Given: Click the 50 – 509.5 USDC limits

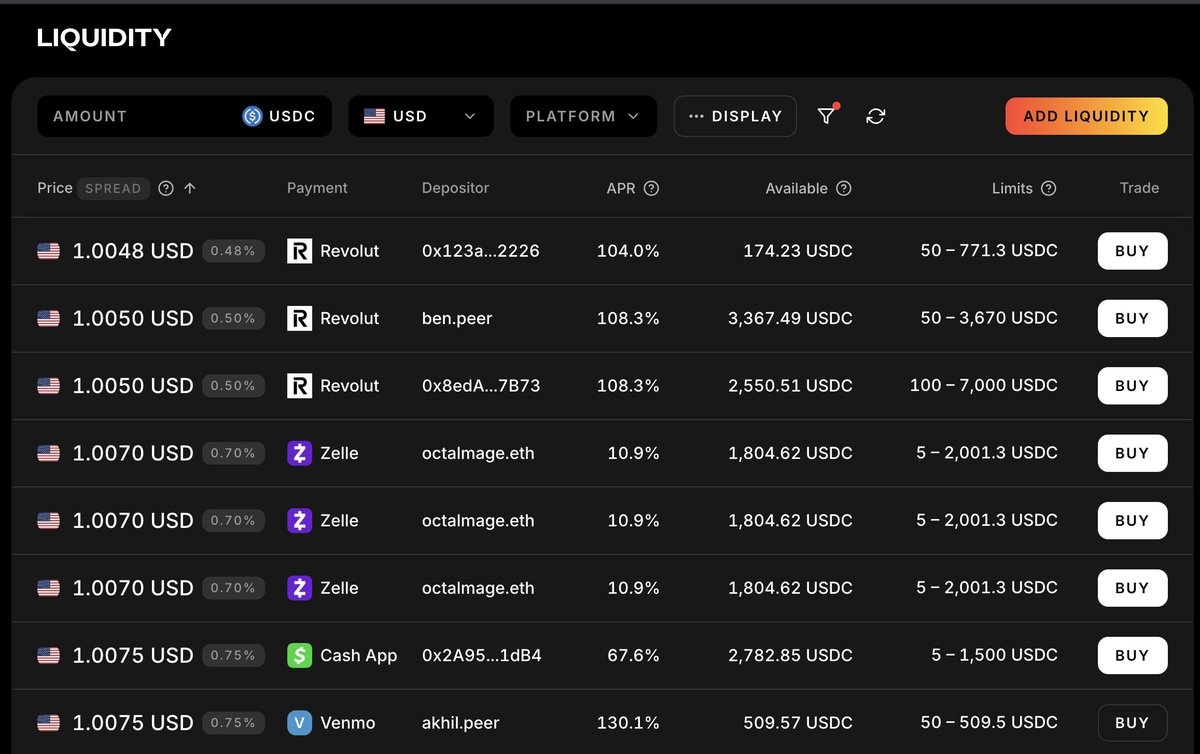Looking at the screenshot, I should (989, 722).
